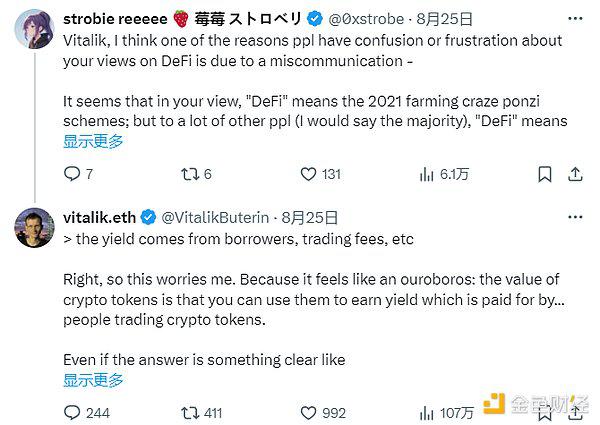View analytics of strobie's tweet
This screenshot has height=425, width=600.
click(x=424, y=174)
